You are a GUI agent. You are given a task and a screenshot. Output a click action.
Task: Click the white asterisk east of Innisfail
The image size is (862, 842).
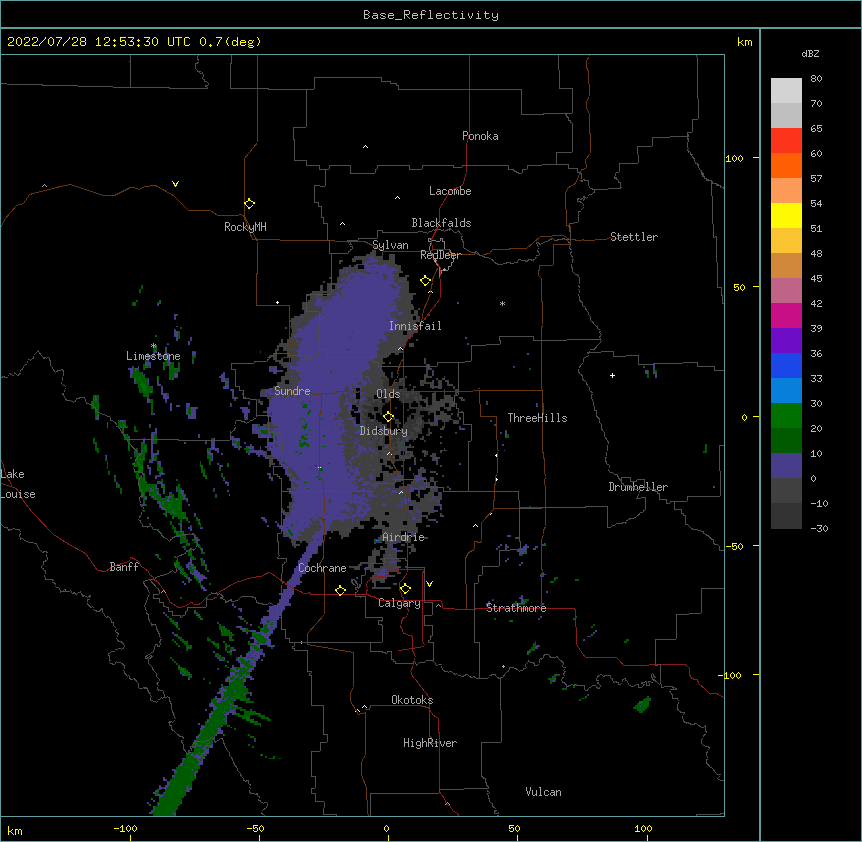click(502, 303)
